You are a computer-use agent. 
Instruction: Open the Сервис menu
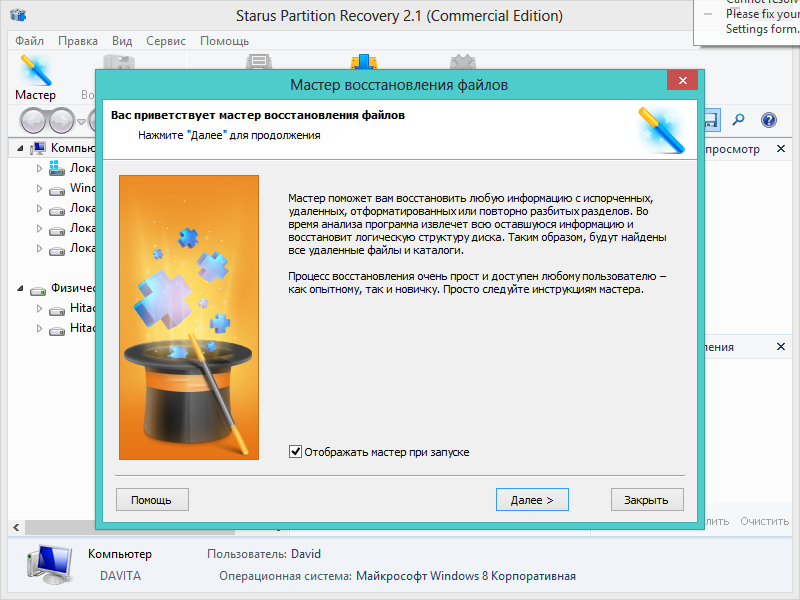click(x=166, y=41)
